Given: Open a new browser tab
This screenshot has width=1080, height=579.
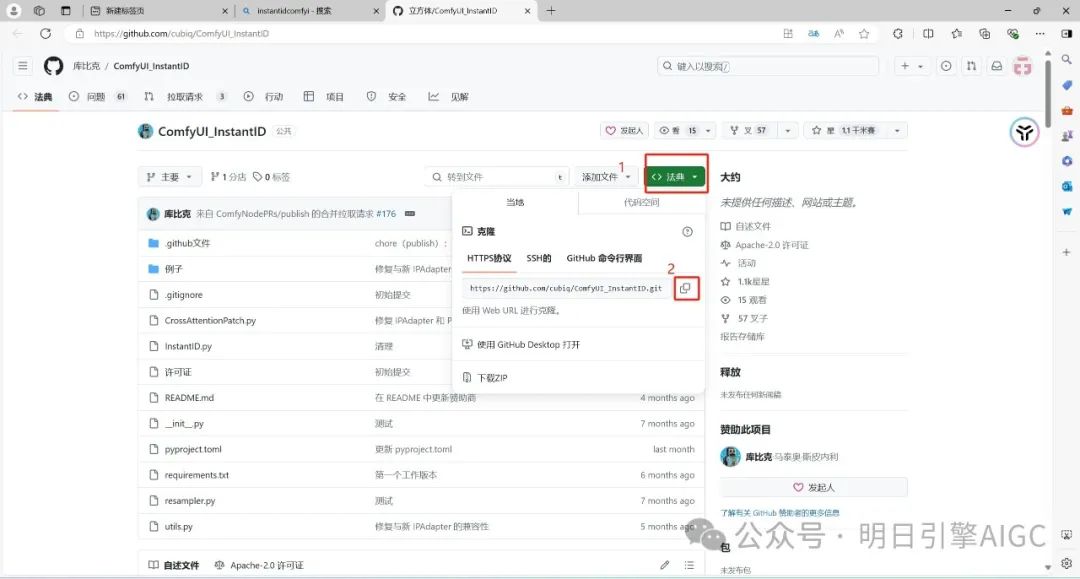Looking at the screenshot, I should click(x=551, y=10).
